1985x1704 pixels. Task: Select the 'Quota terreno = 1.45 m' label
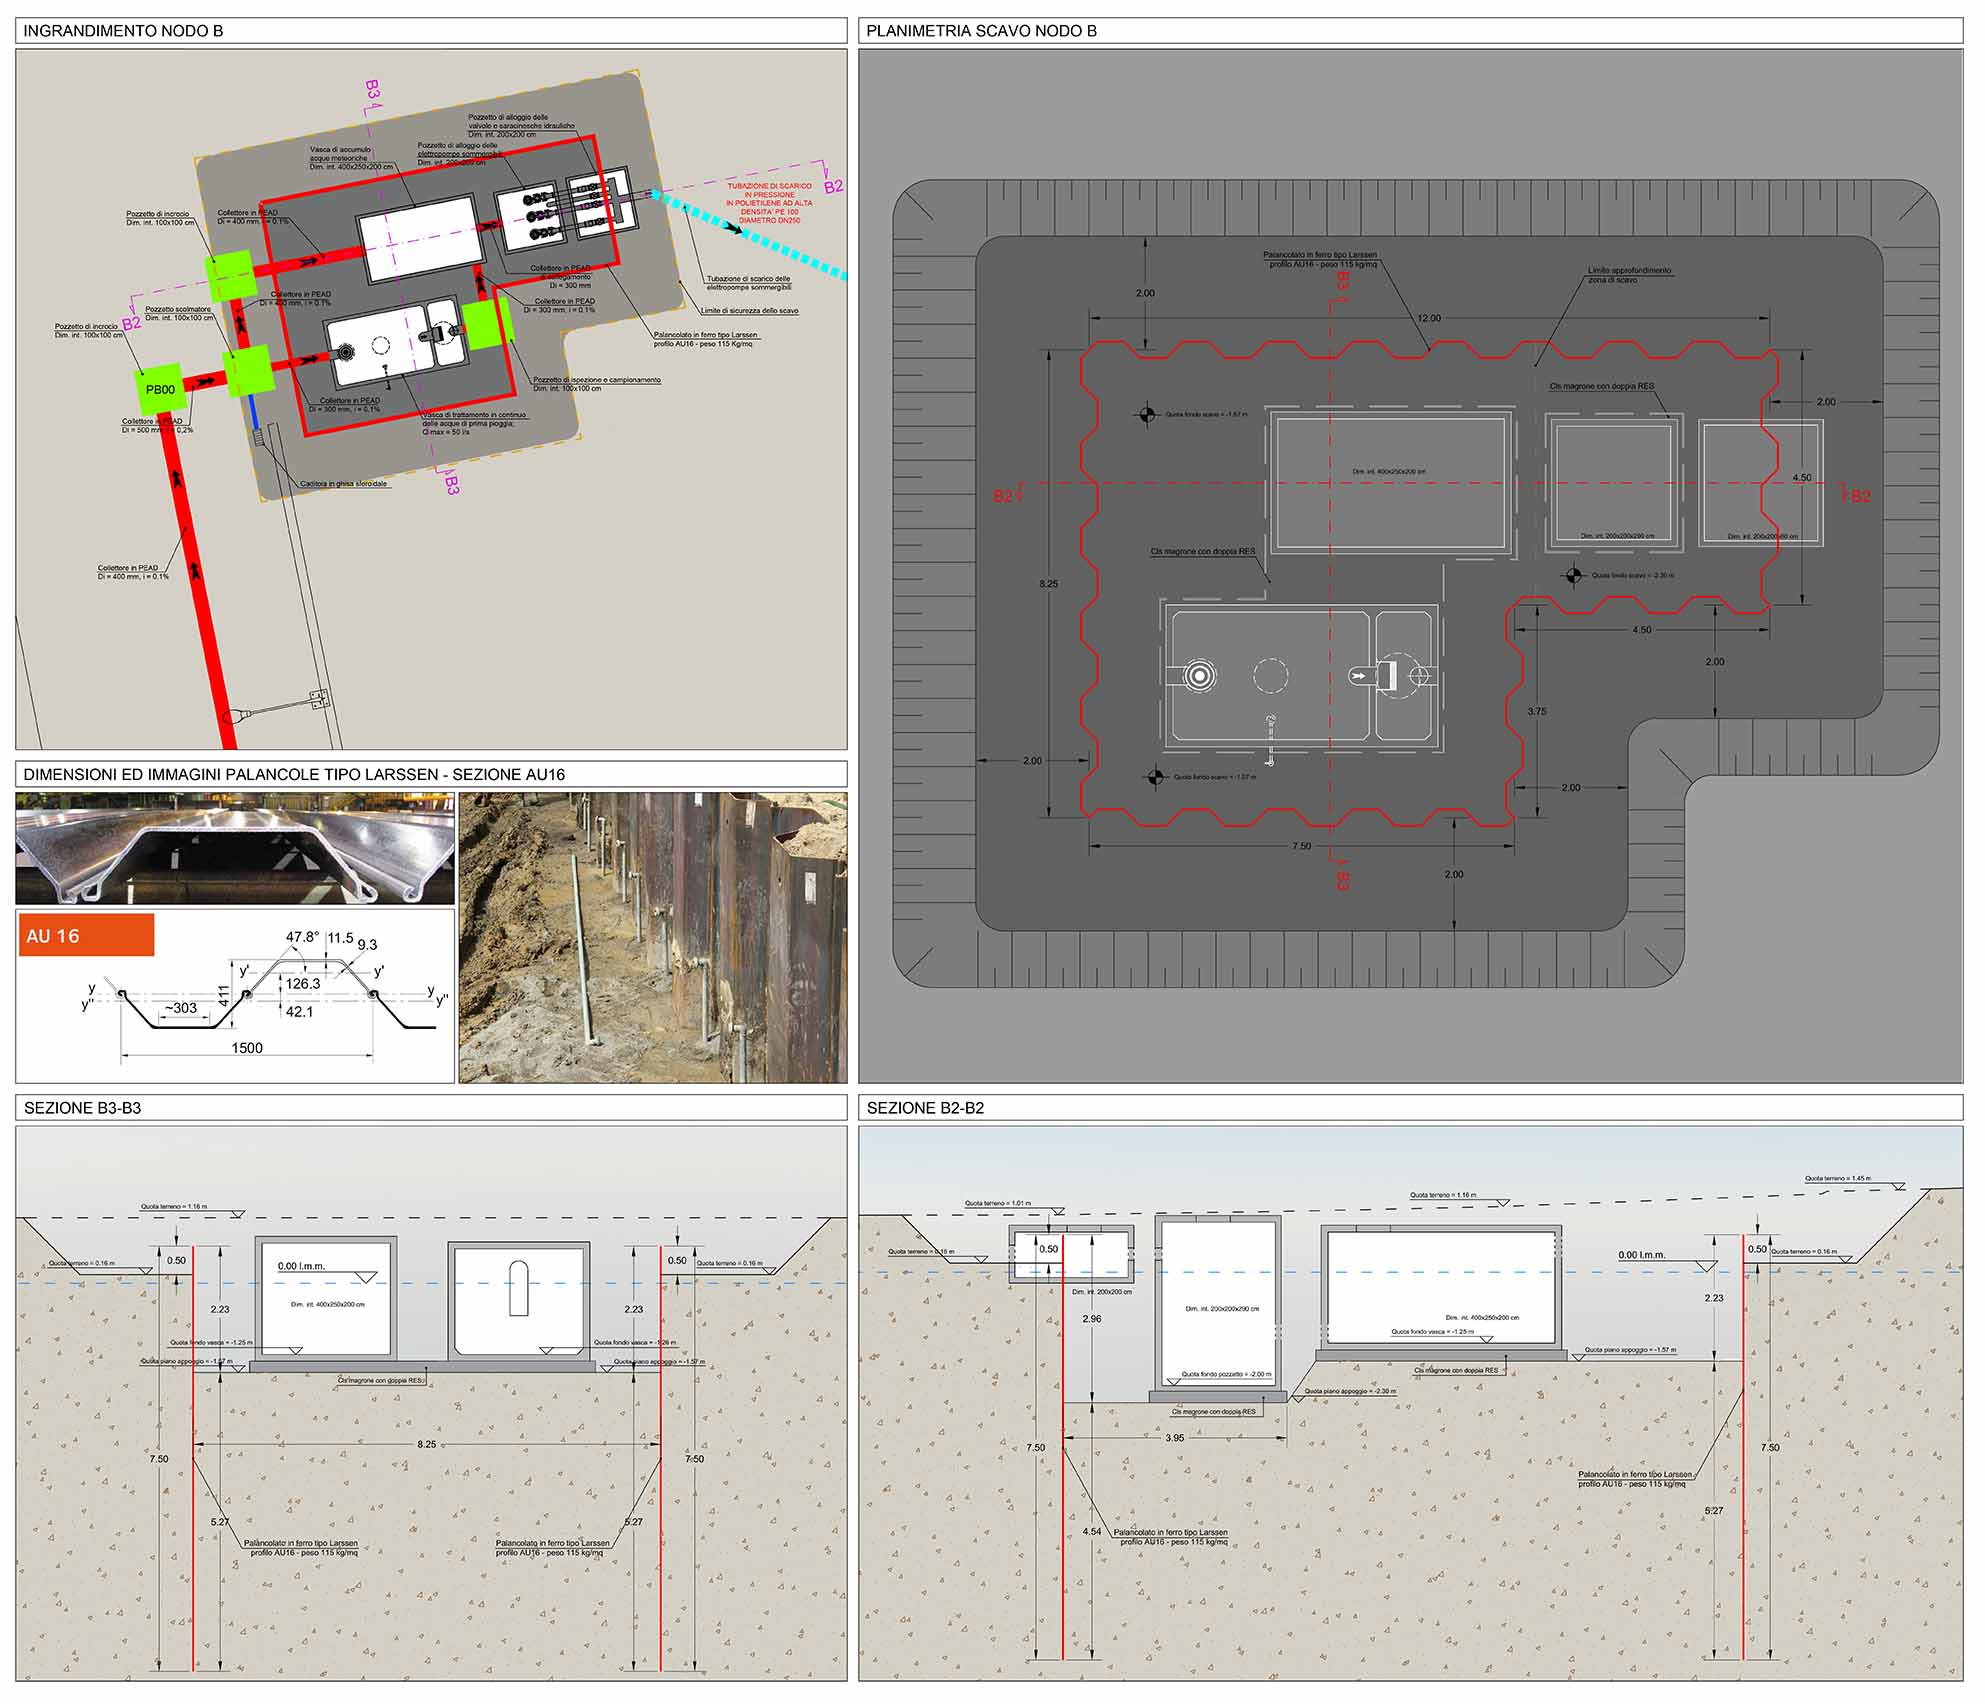(1838, 1179)
